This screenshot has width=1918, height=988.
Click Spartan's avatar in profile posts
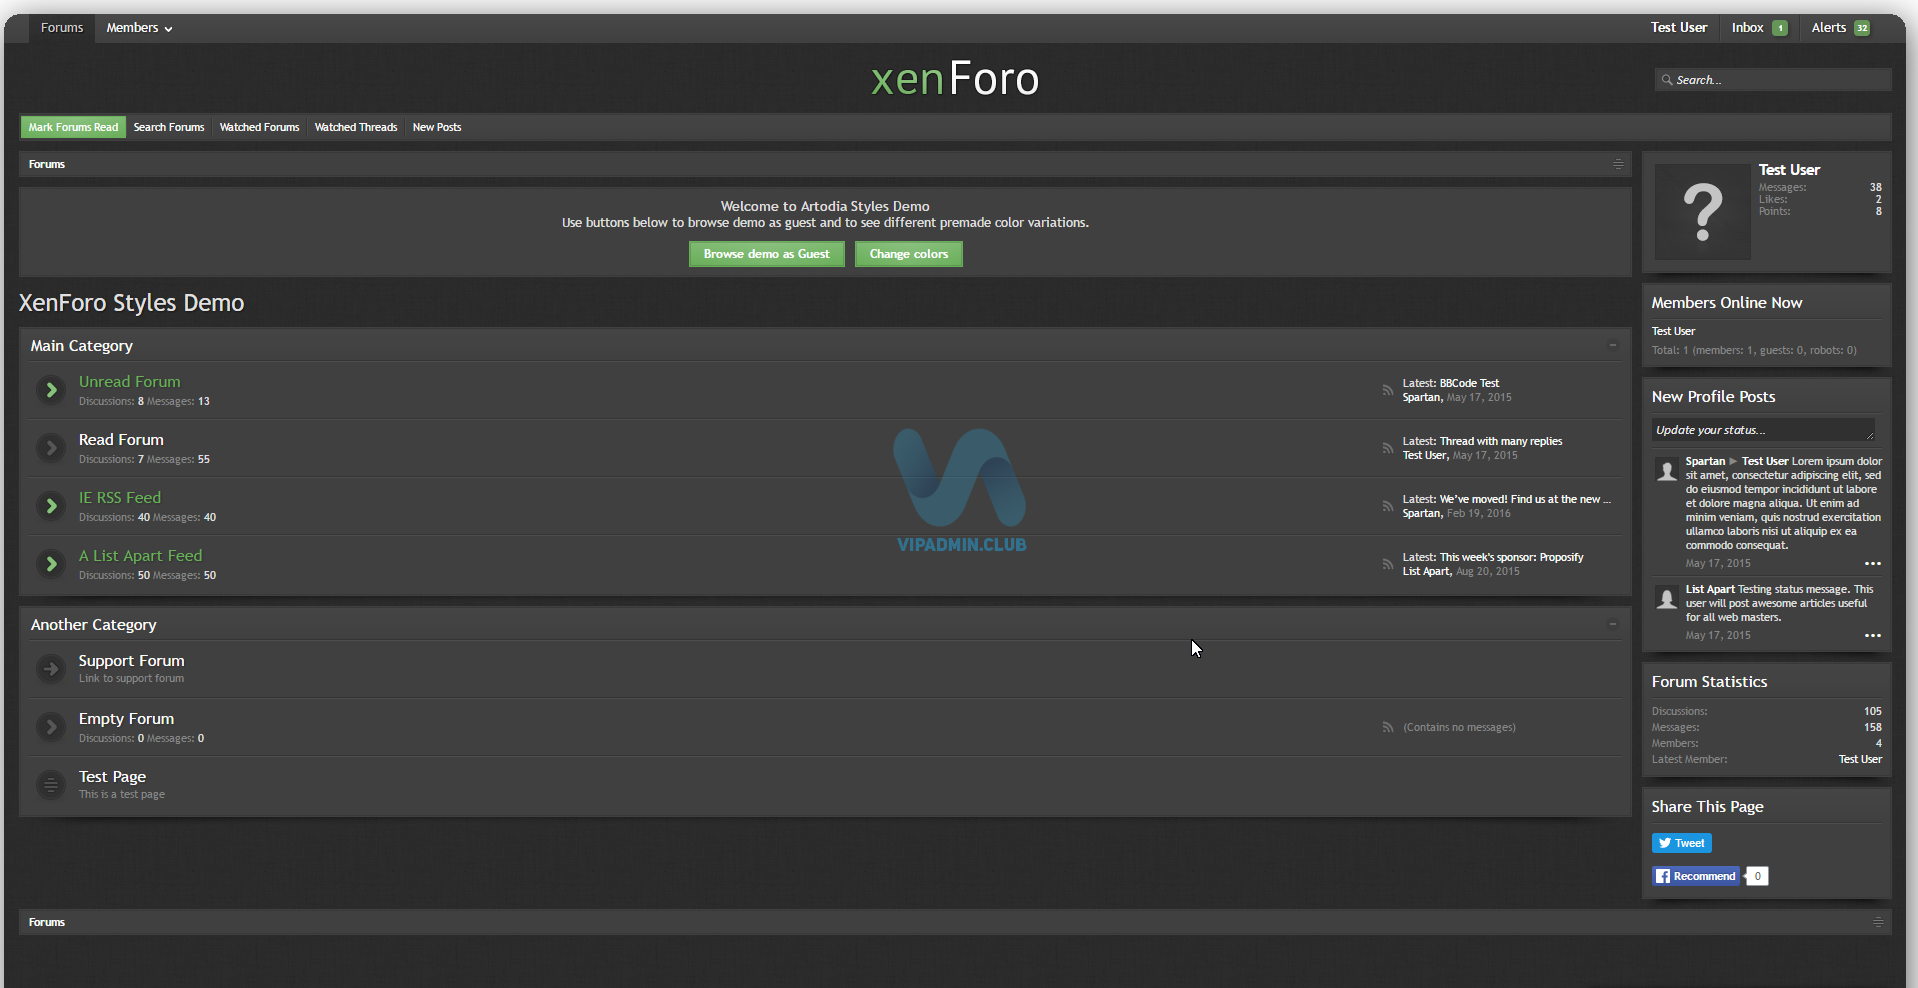[1667, 470]
